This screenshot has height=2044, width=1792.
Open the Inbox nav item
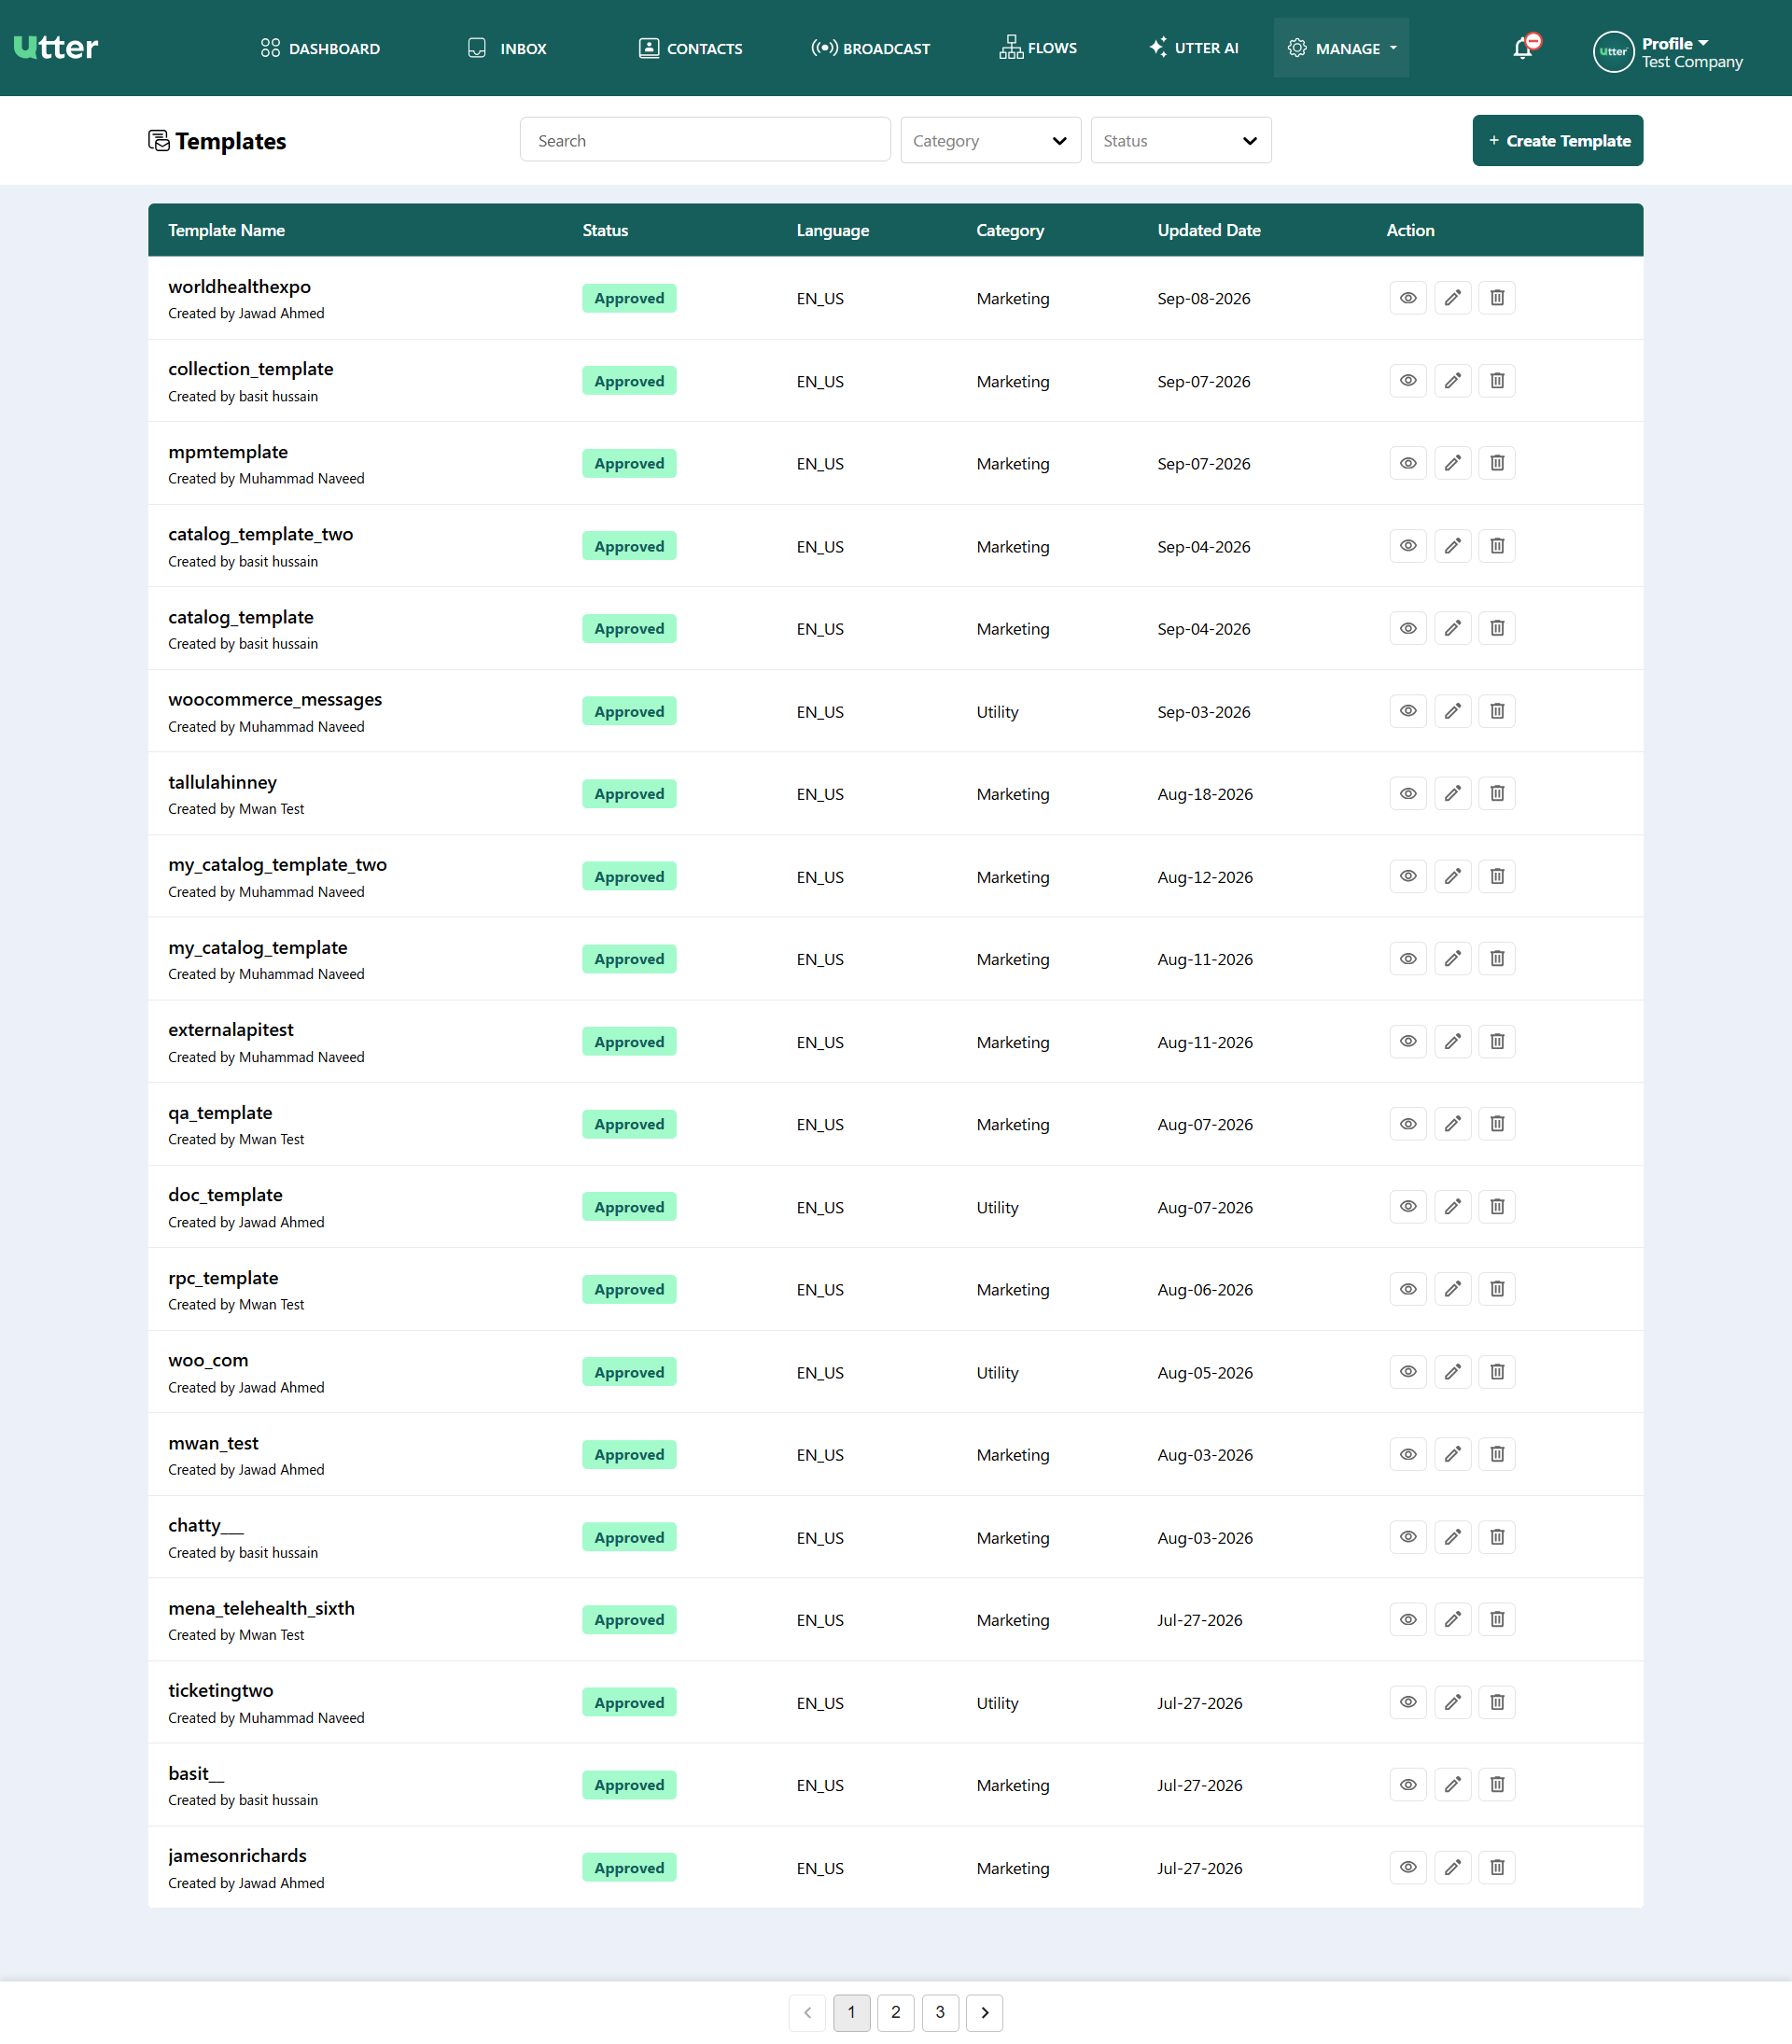tap(507, 48)
